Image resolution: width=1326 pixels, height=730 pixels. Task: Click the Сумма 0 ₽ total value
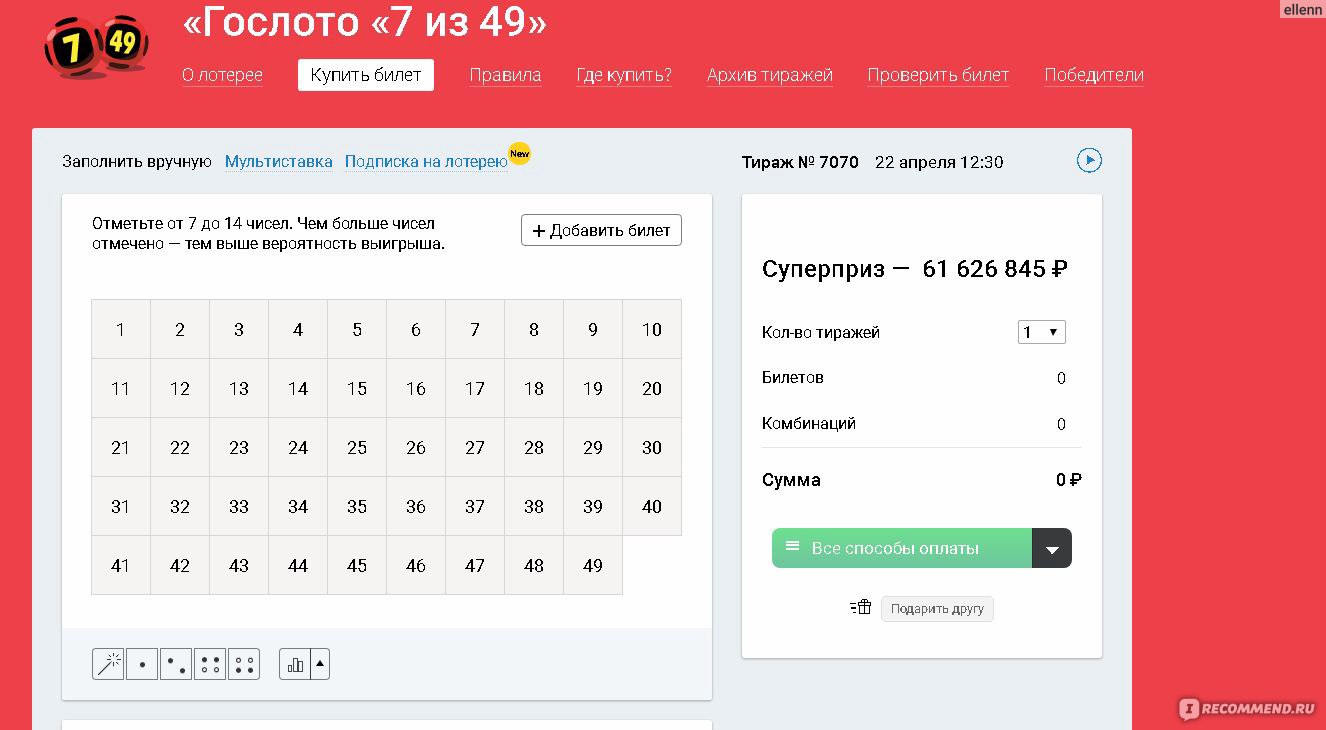(x=1069, y=480)
